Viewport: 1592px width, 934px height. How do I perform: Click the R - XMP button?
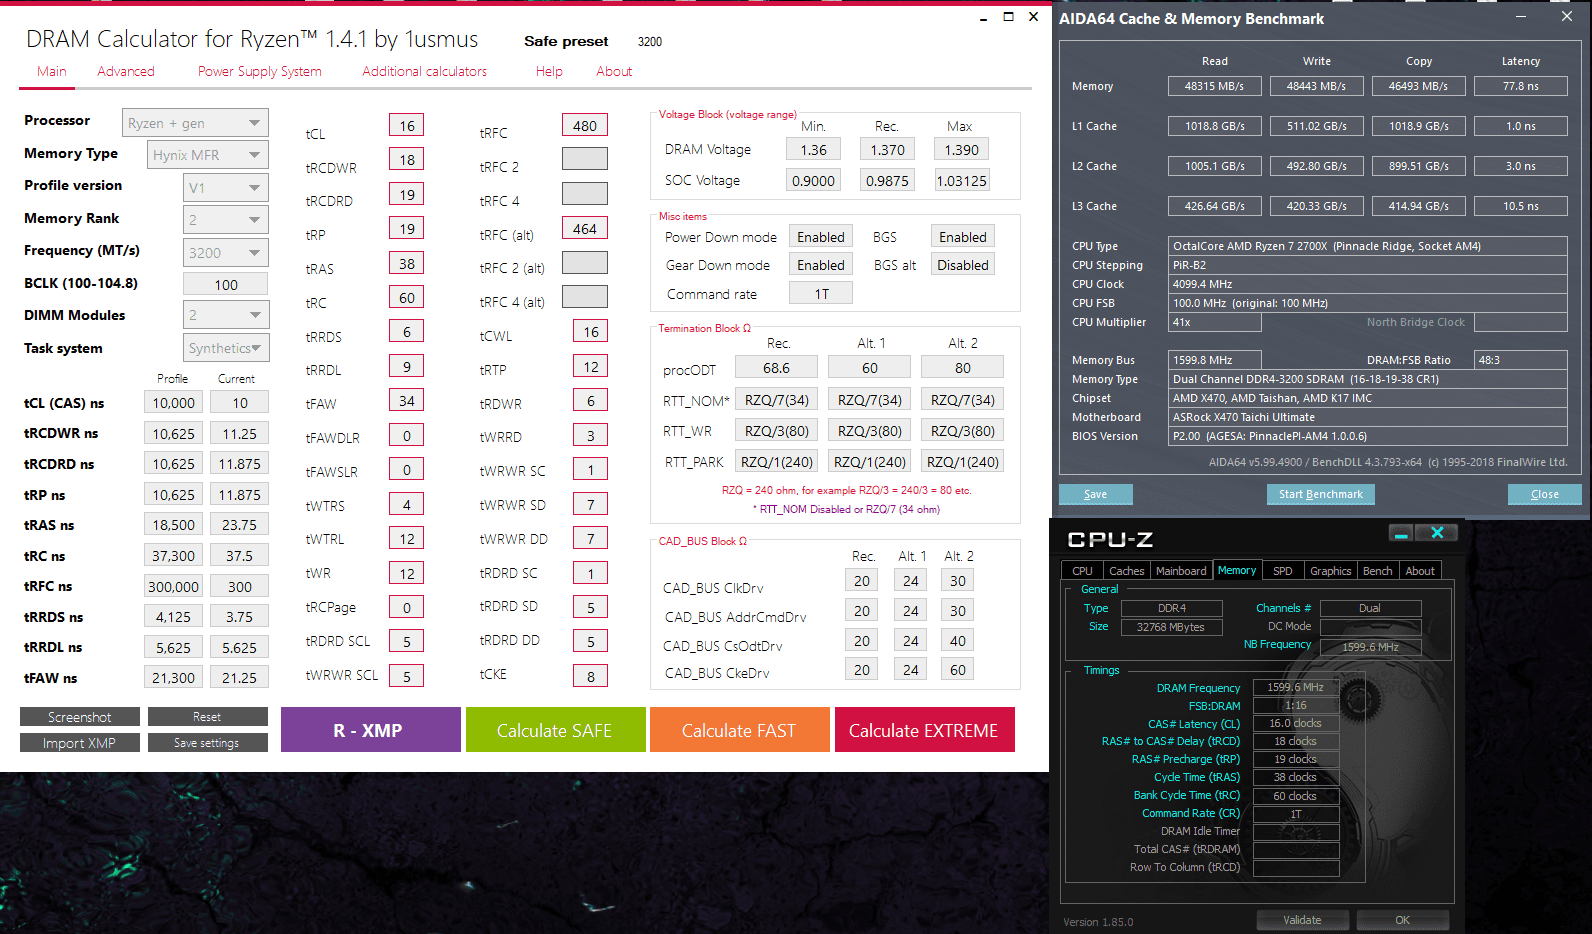(371, 730)
